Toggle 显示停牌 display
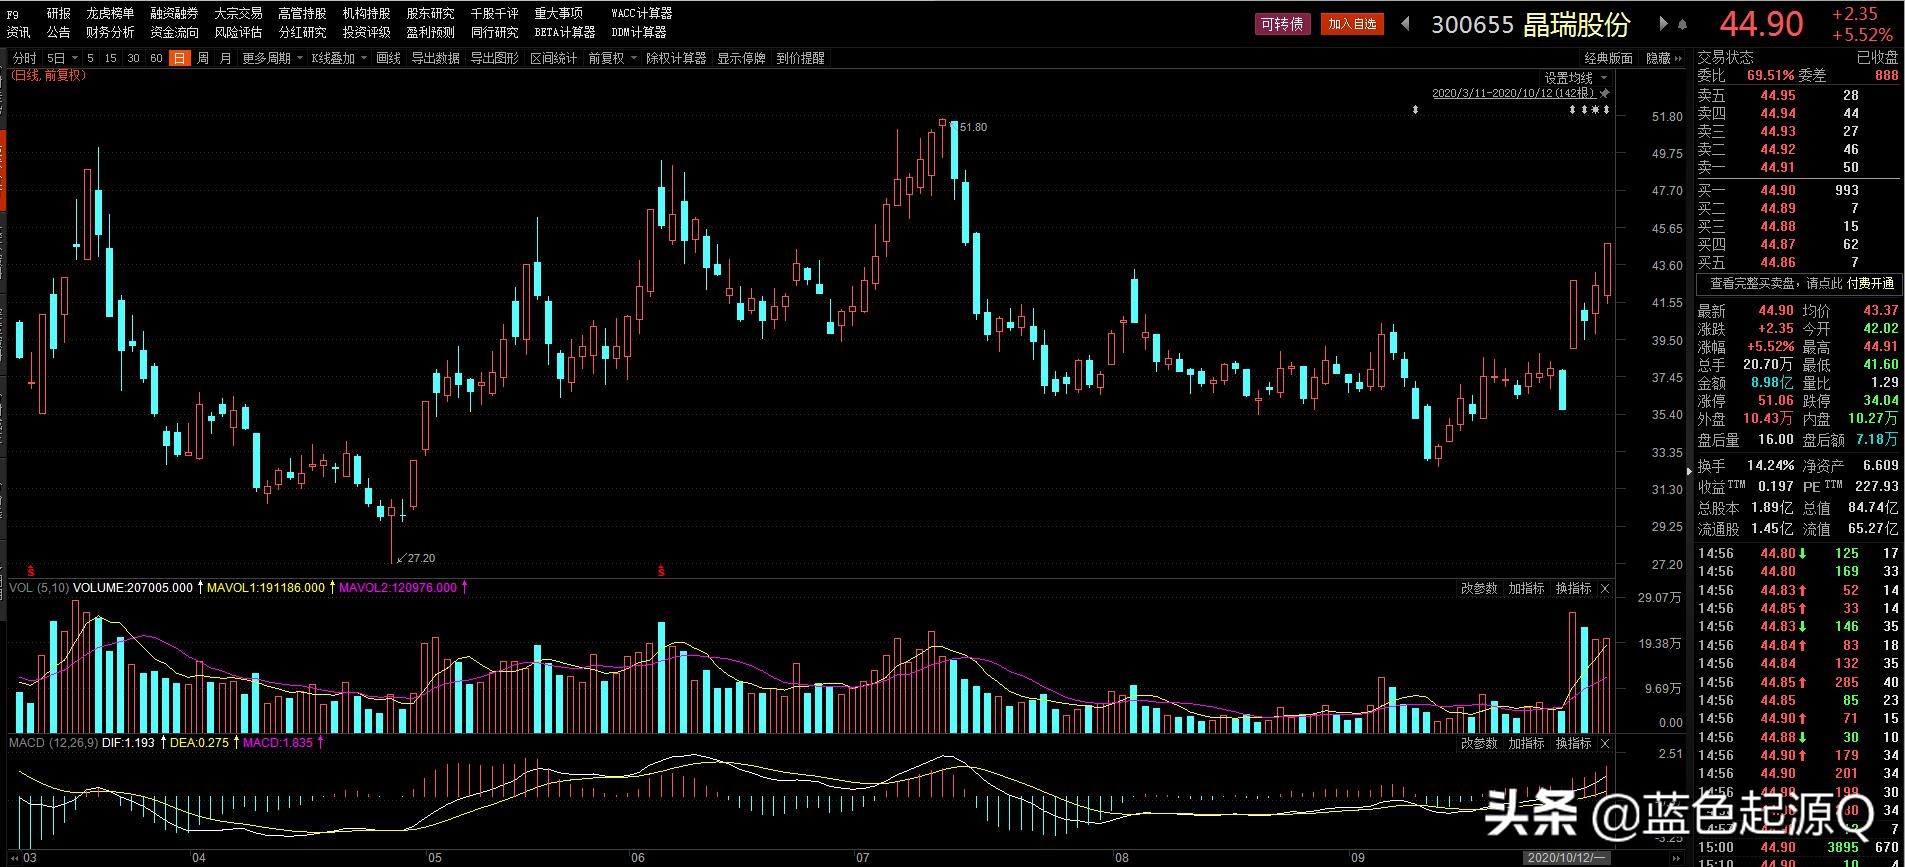The height and width of the screenshot is (867, 1905). [741, 58]
